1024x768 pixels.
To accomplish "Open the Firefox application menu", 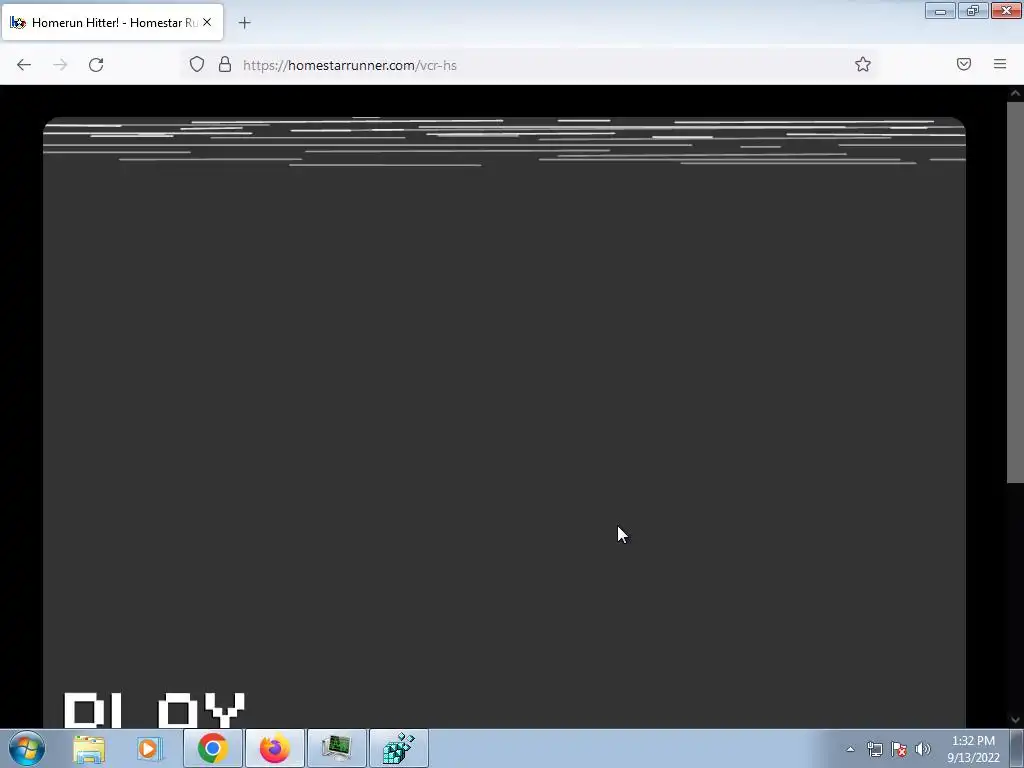I will (1000, 64).
